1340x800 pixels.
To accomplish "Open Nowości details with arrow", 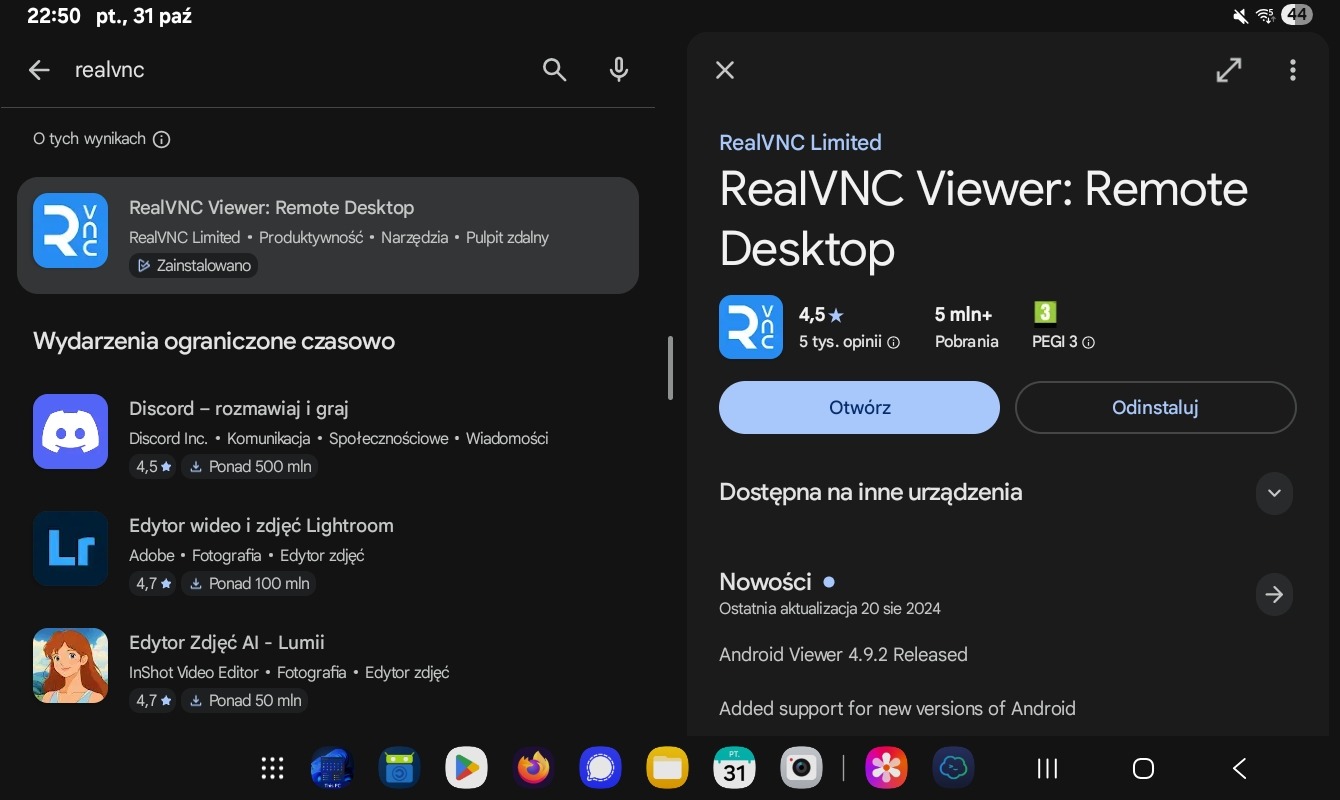I will coord(1273,595).
